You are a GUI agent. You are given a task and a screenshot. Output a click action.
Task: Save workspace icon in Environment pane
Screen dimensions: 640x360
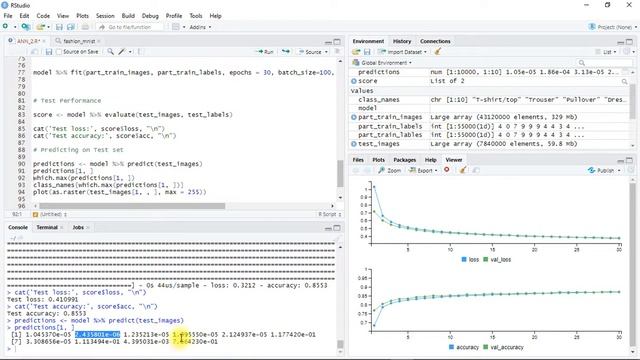point(367,52)
